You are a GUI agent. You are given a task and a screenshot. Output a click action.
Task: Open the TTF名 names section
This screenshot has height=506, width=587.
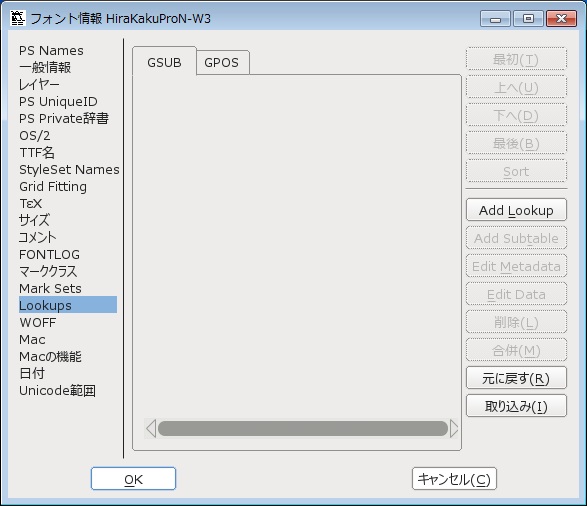coord(37,152)
